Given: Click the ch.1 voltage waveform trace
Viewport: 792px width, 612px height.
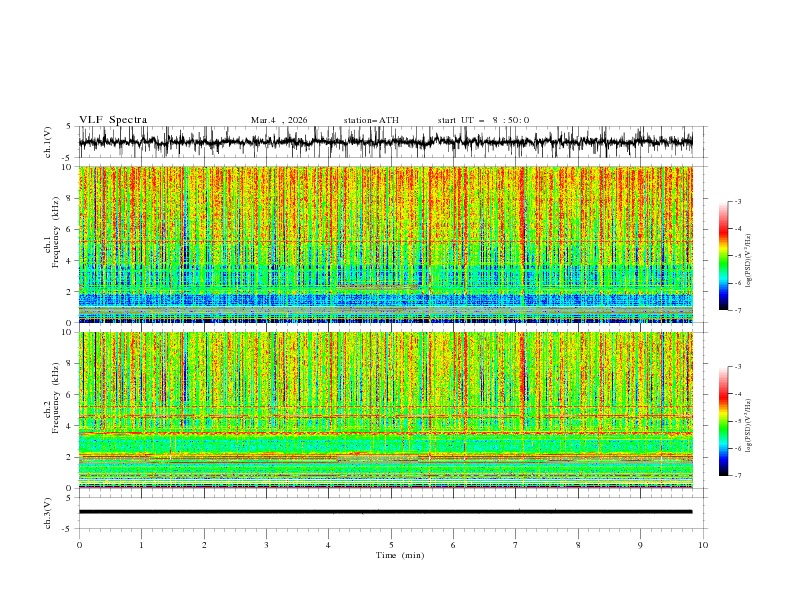Looking at the screenshot, I should [x=385, y=142].
